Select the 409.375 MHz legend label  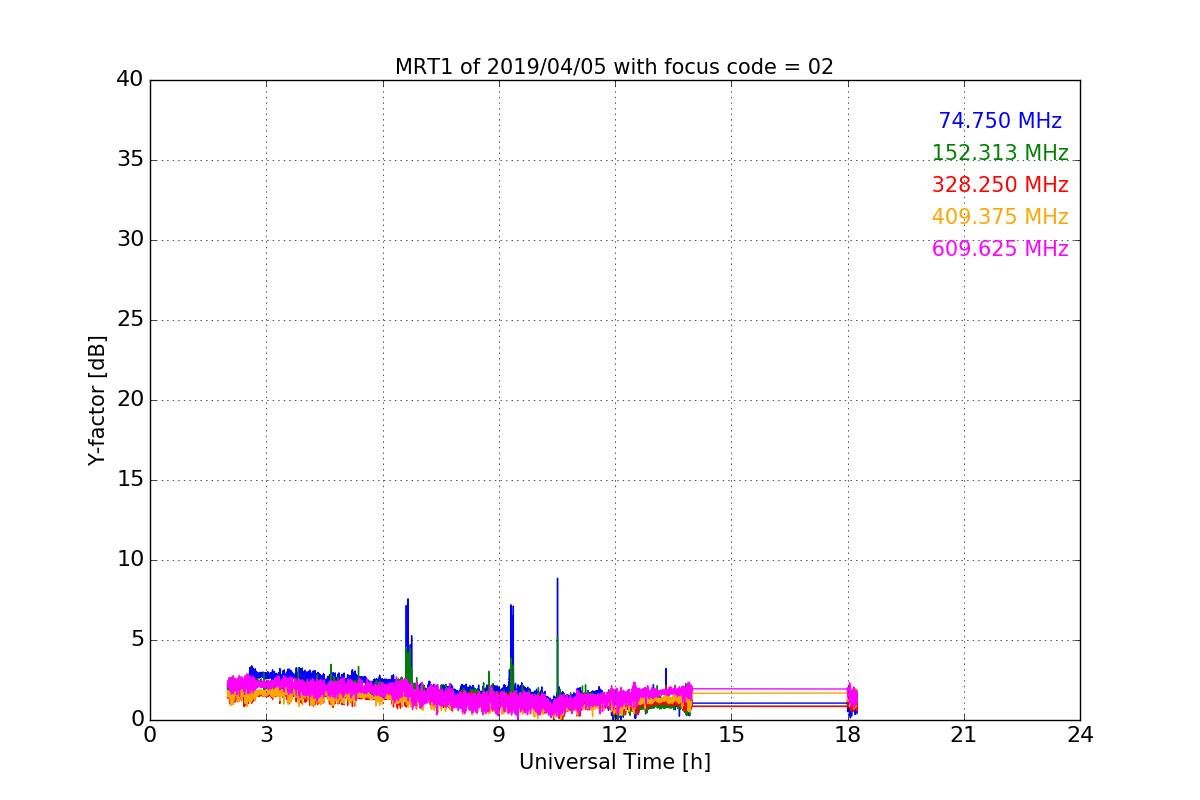point(1000,217)
